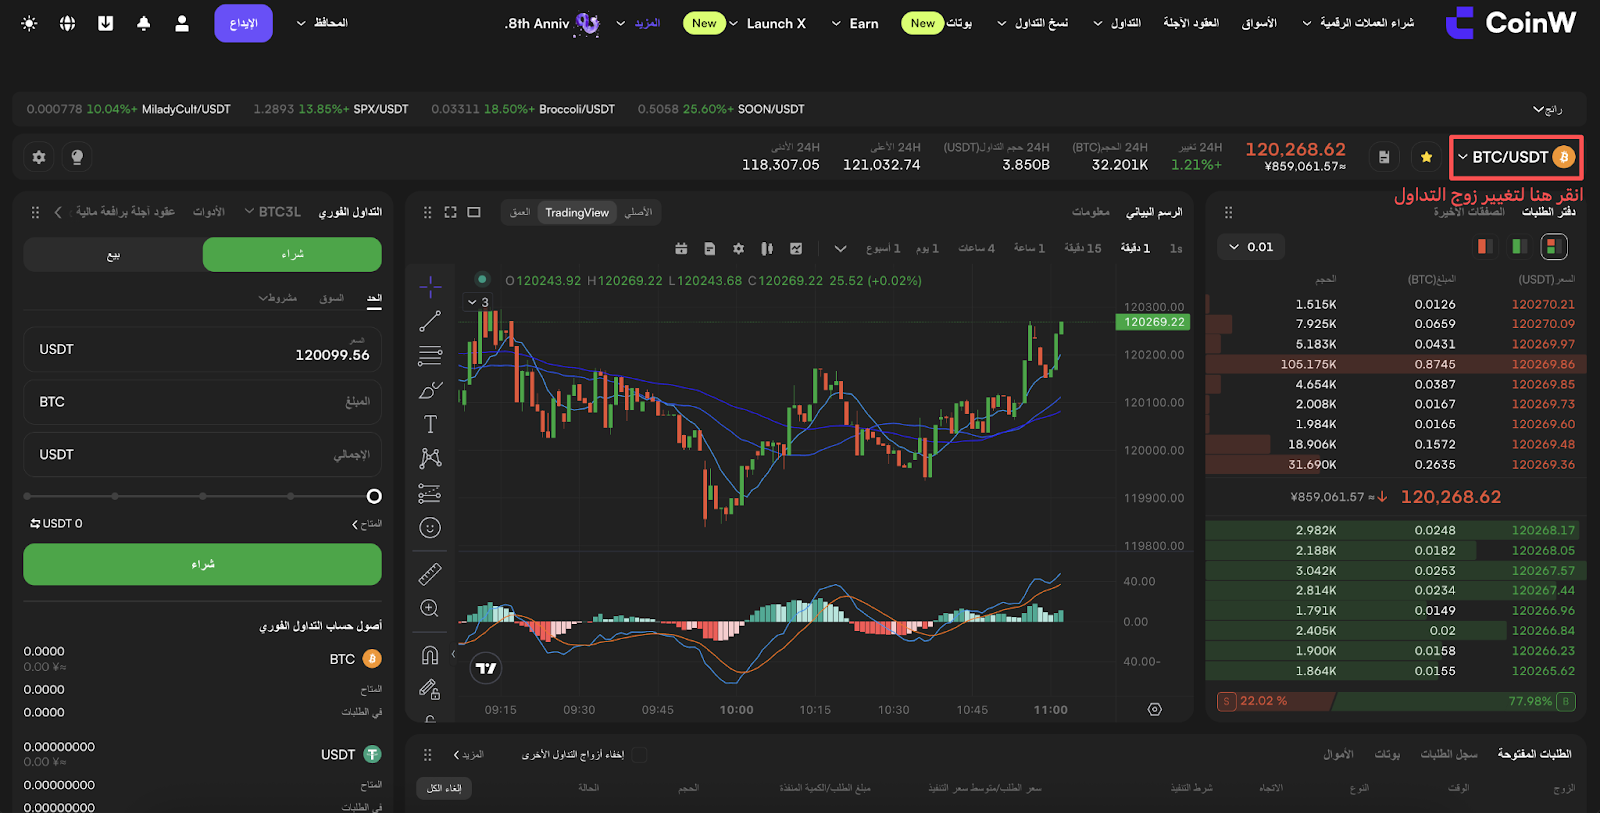The image size is (1600, 813).
Task: Open the user profile icon
Action: (x=181, y=23)
